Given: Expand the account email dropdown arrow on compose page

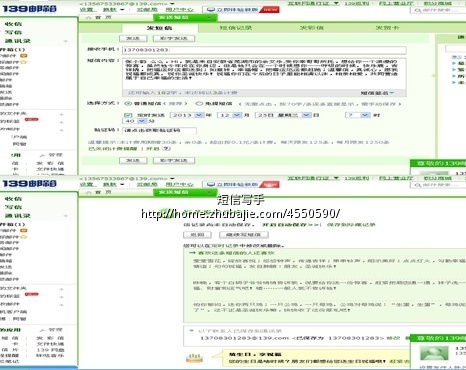Looking at the screenshot, I should pyautogui.click(x=172, y=4).
